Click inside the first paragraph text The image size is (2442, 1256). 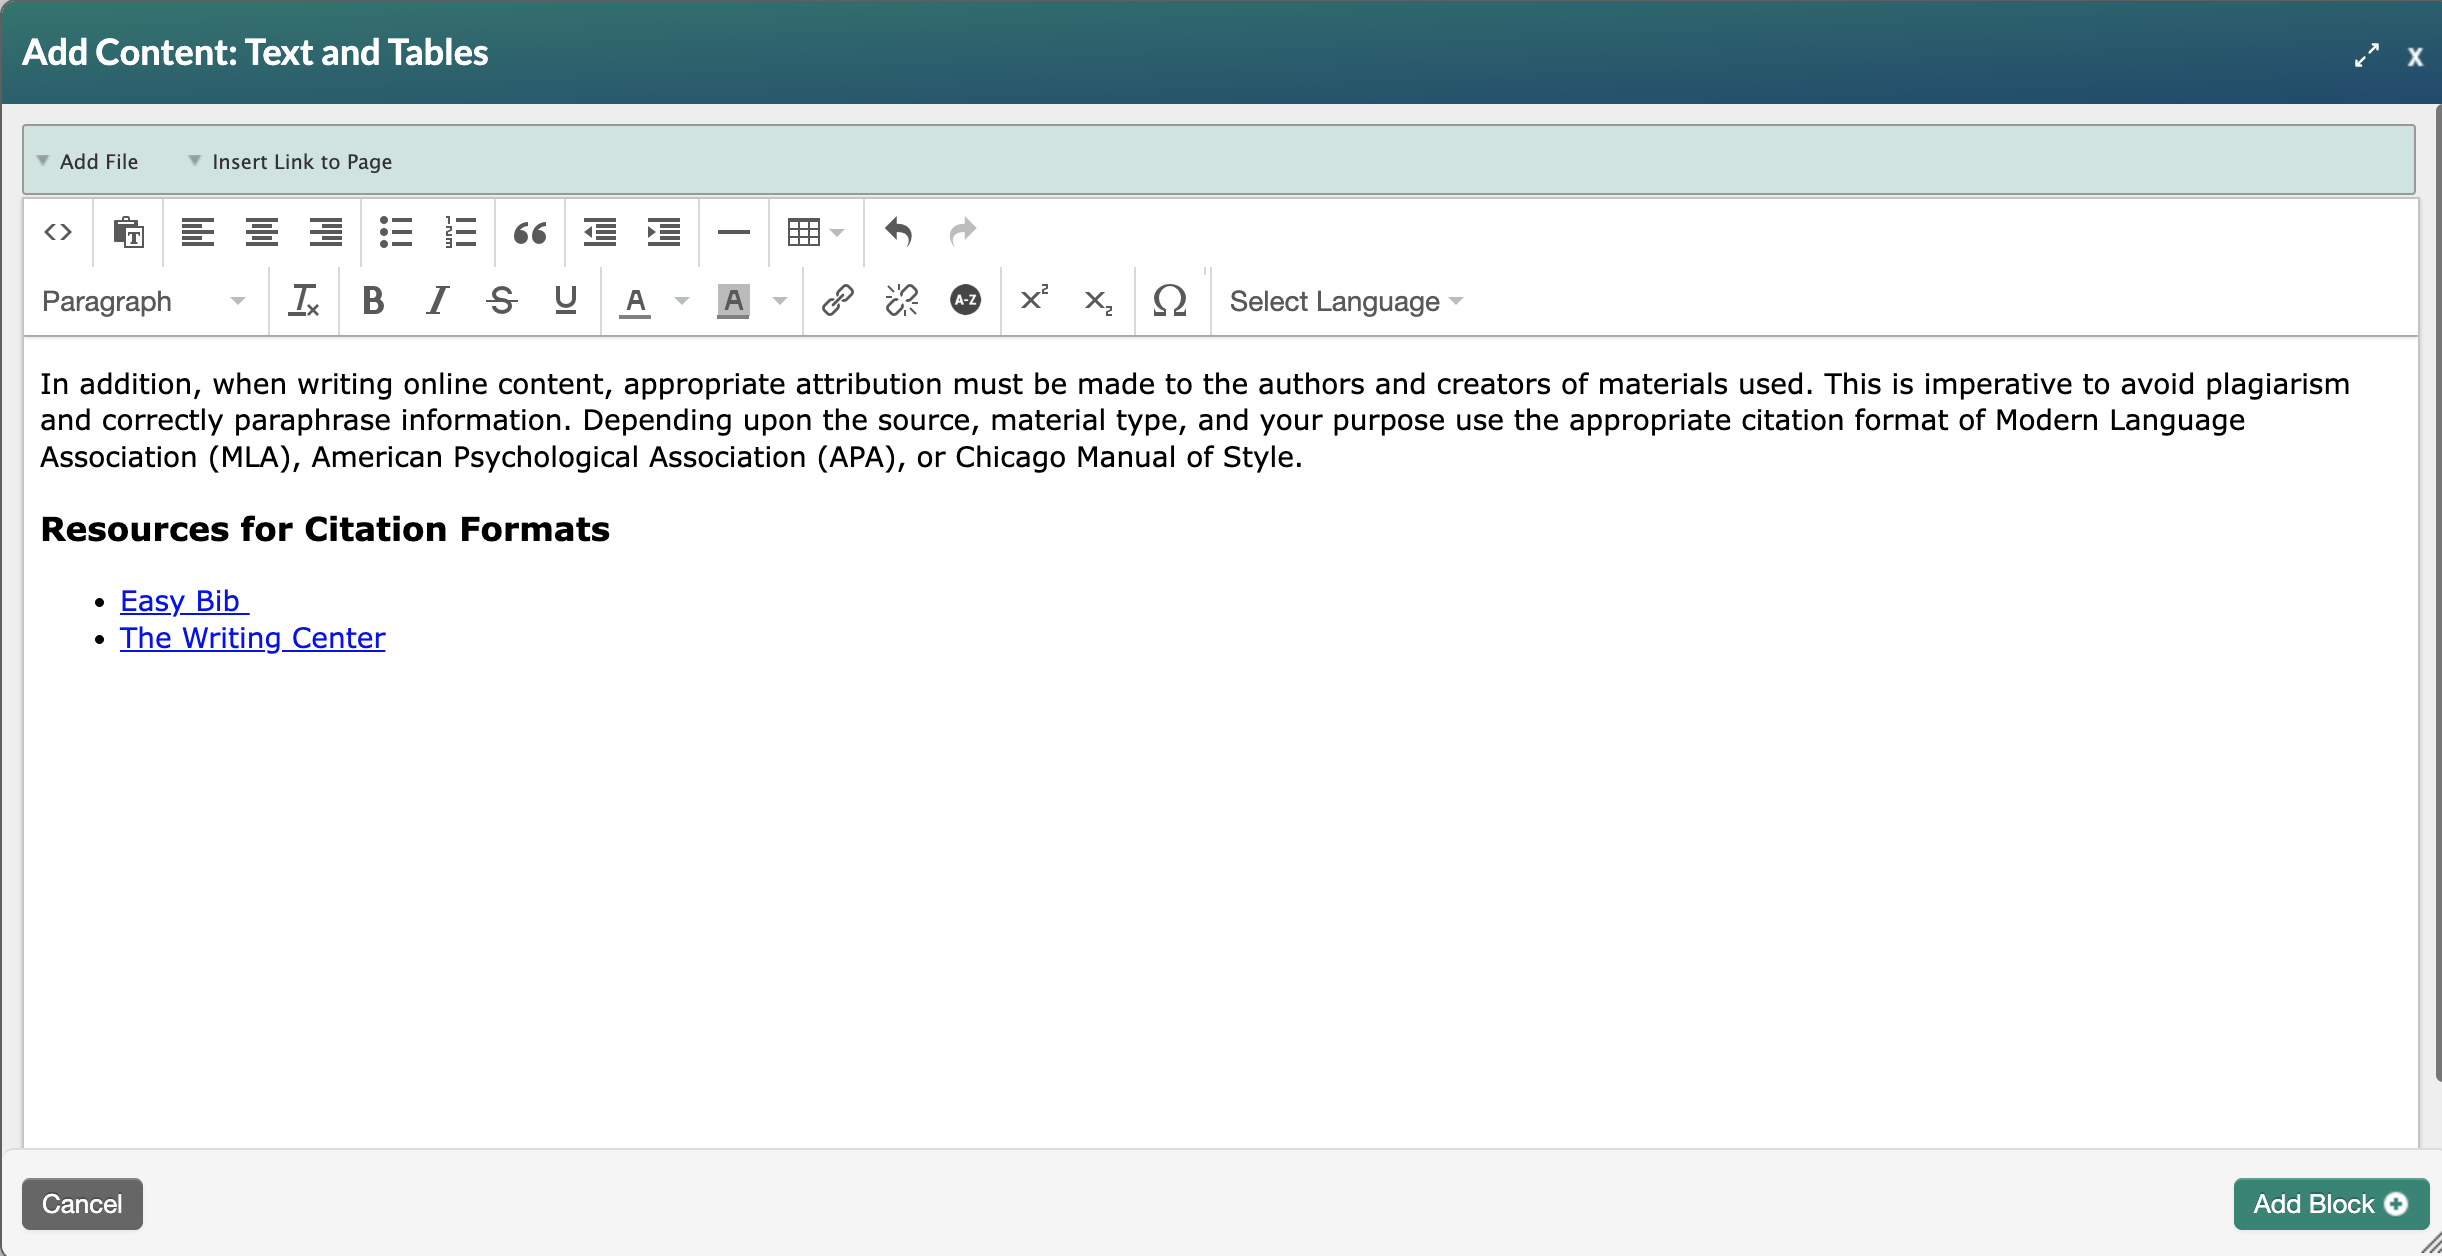point(1195,420)
